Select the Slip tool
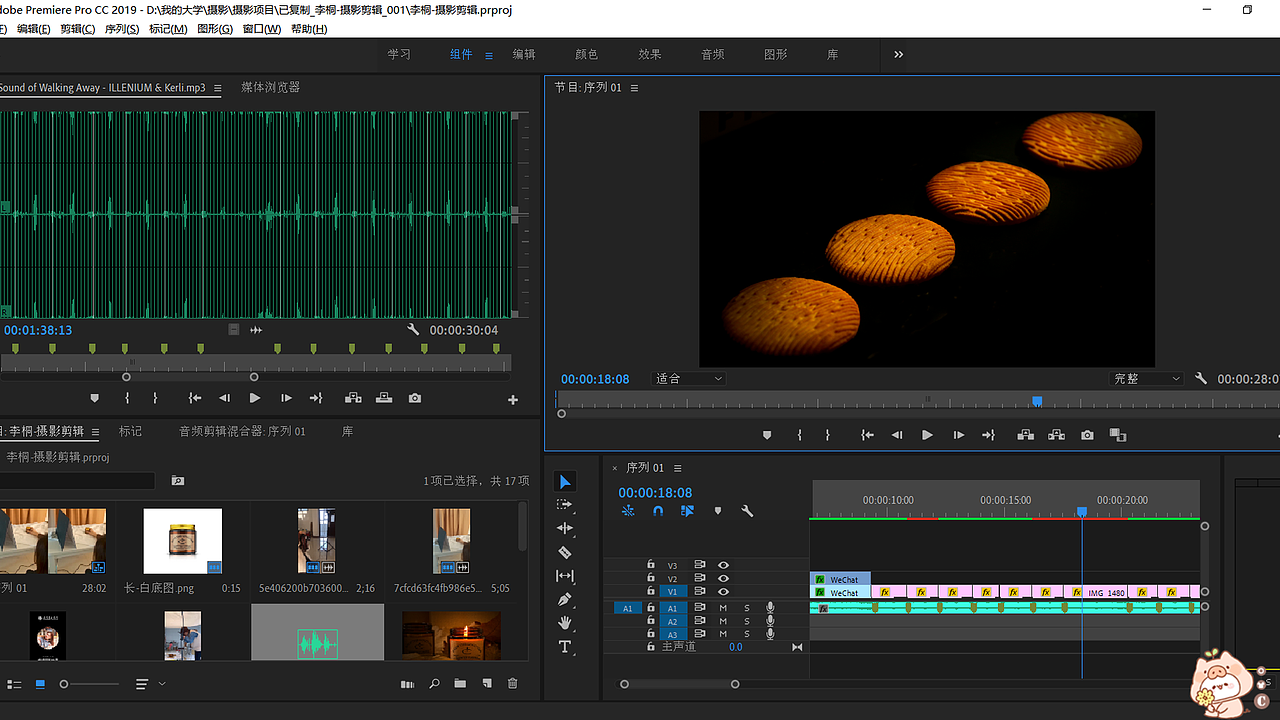The image size is (1280, 720). click(565, 576)
